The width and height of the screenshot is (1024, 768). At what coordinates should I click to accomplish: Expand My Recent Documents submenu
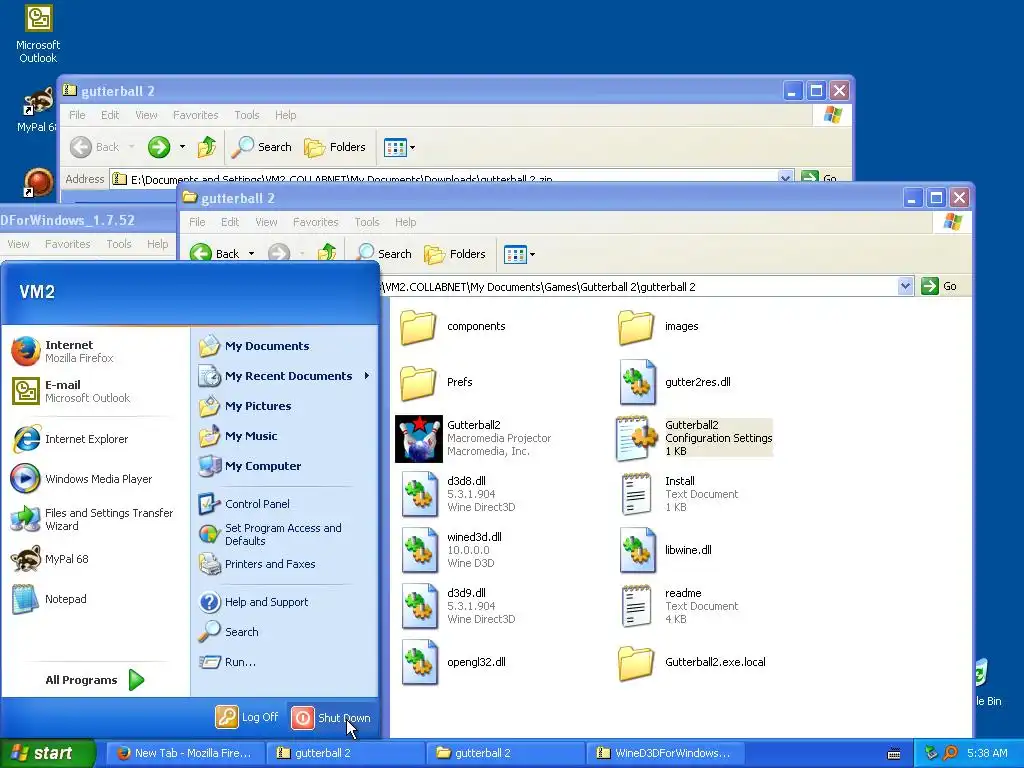(x=283, y=376)
